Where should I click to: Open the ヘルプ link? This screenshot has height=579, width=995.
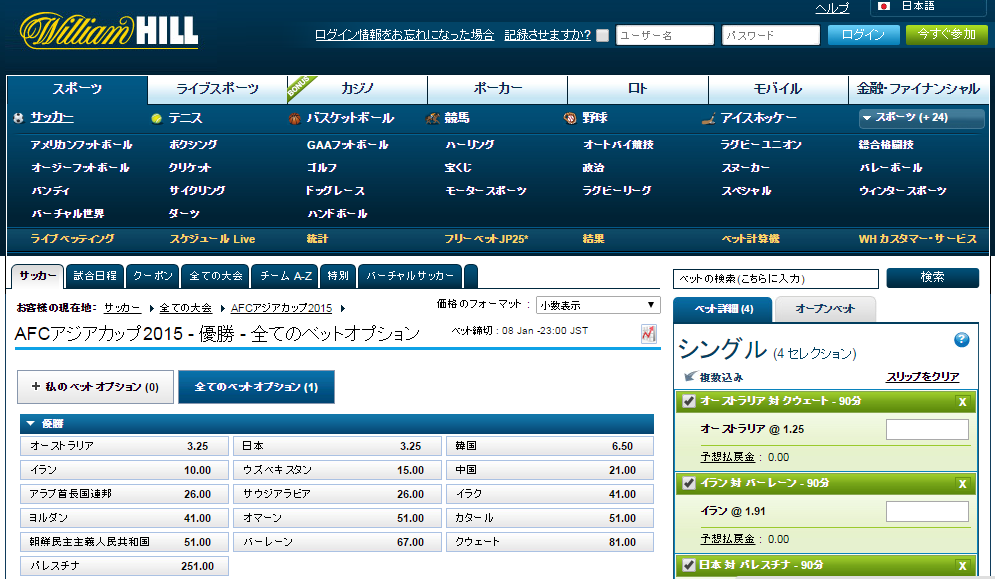pos(832,8)
